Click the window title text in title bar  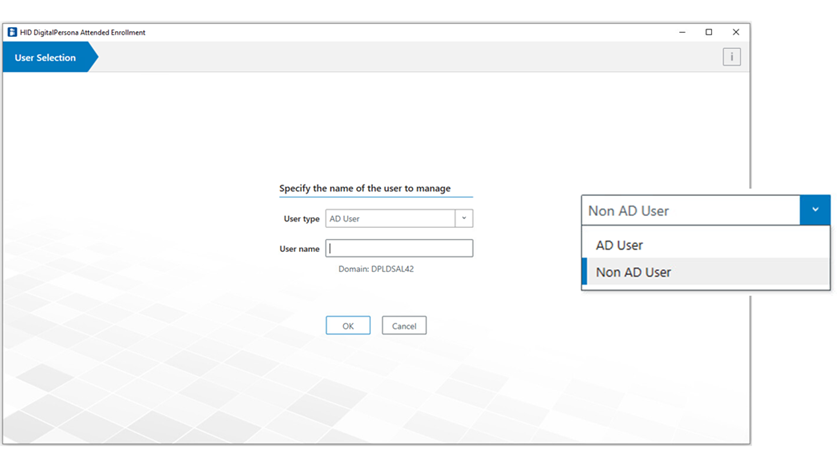83,32
